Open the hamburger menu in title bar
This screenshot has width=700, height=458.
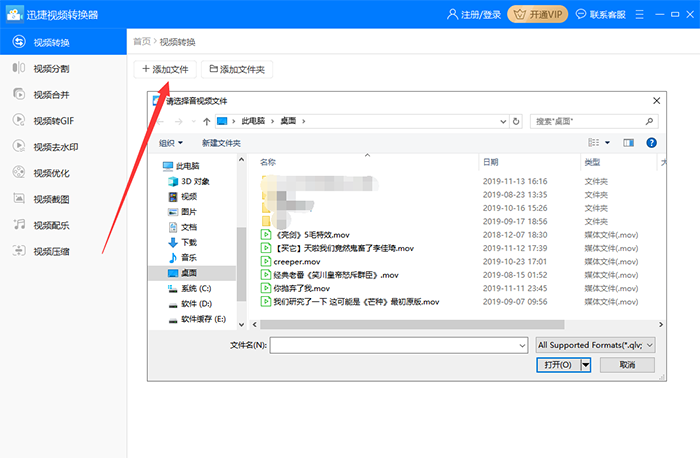(639, 15)
